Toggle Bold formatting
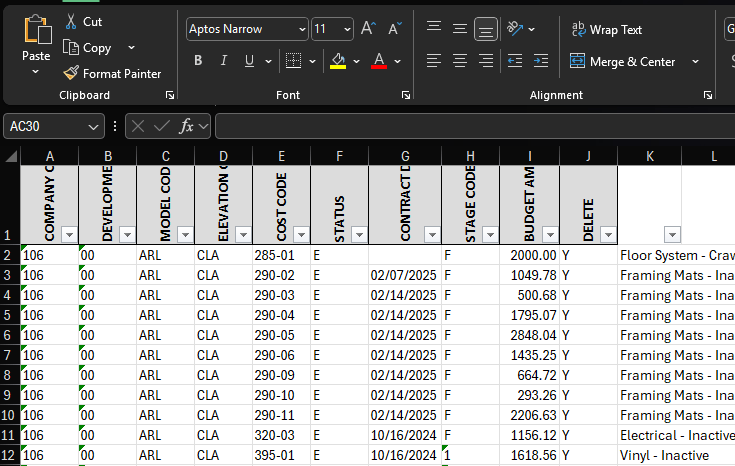 coord(198,60)
